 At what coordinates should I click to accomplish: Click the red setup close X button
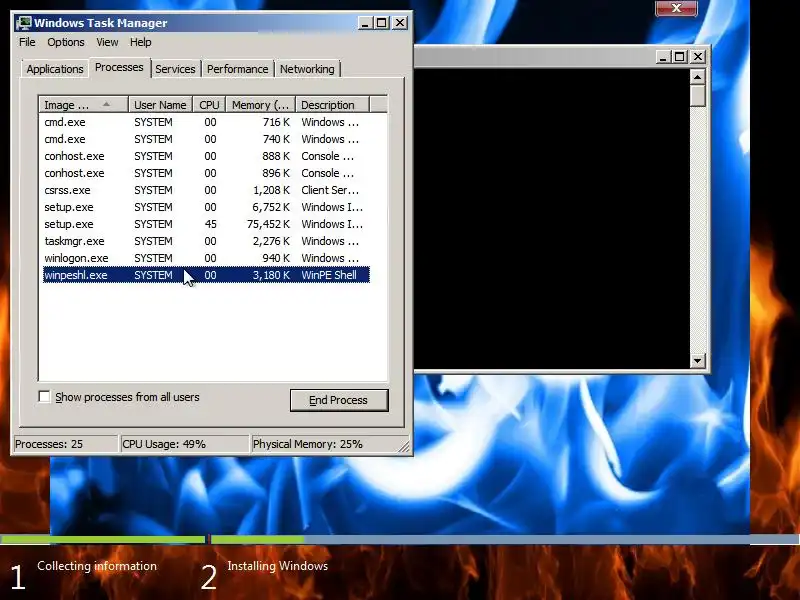pos(676,8)
